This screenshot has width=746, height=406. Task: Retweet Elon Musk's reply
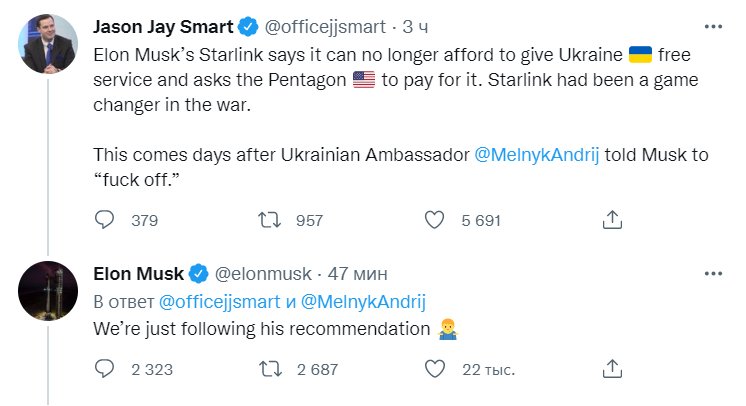pyautogui.click(x=270, y=370)
